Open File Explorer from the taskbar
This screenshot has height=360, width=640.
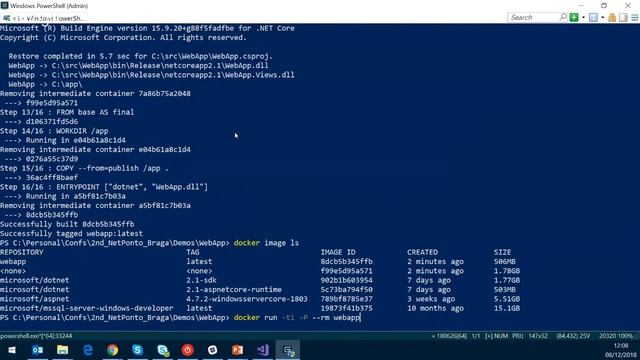pyautogui.click(x=62, y=350)
